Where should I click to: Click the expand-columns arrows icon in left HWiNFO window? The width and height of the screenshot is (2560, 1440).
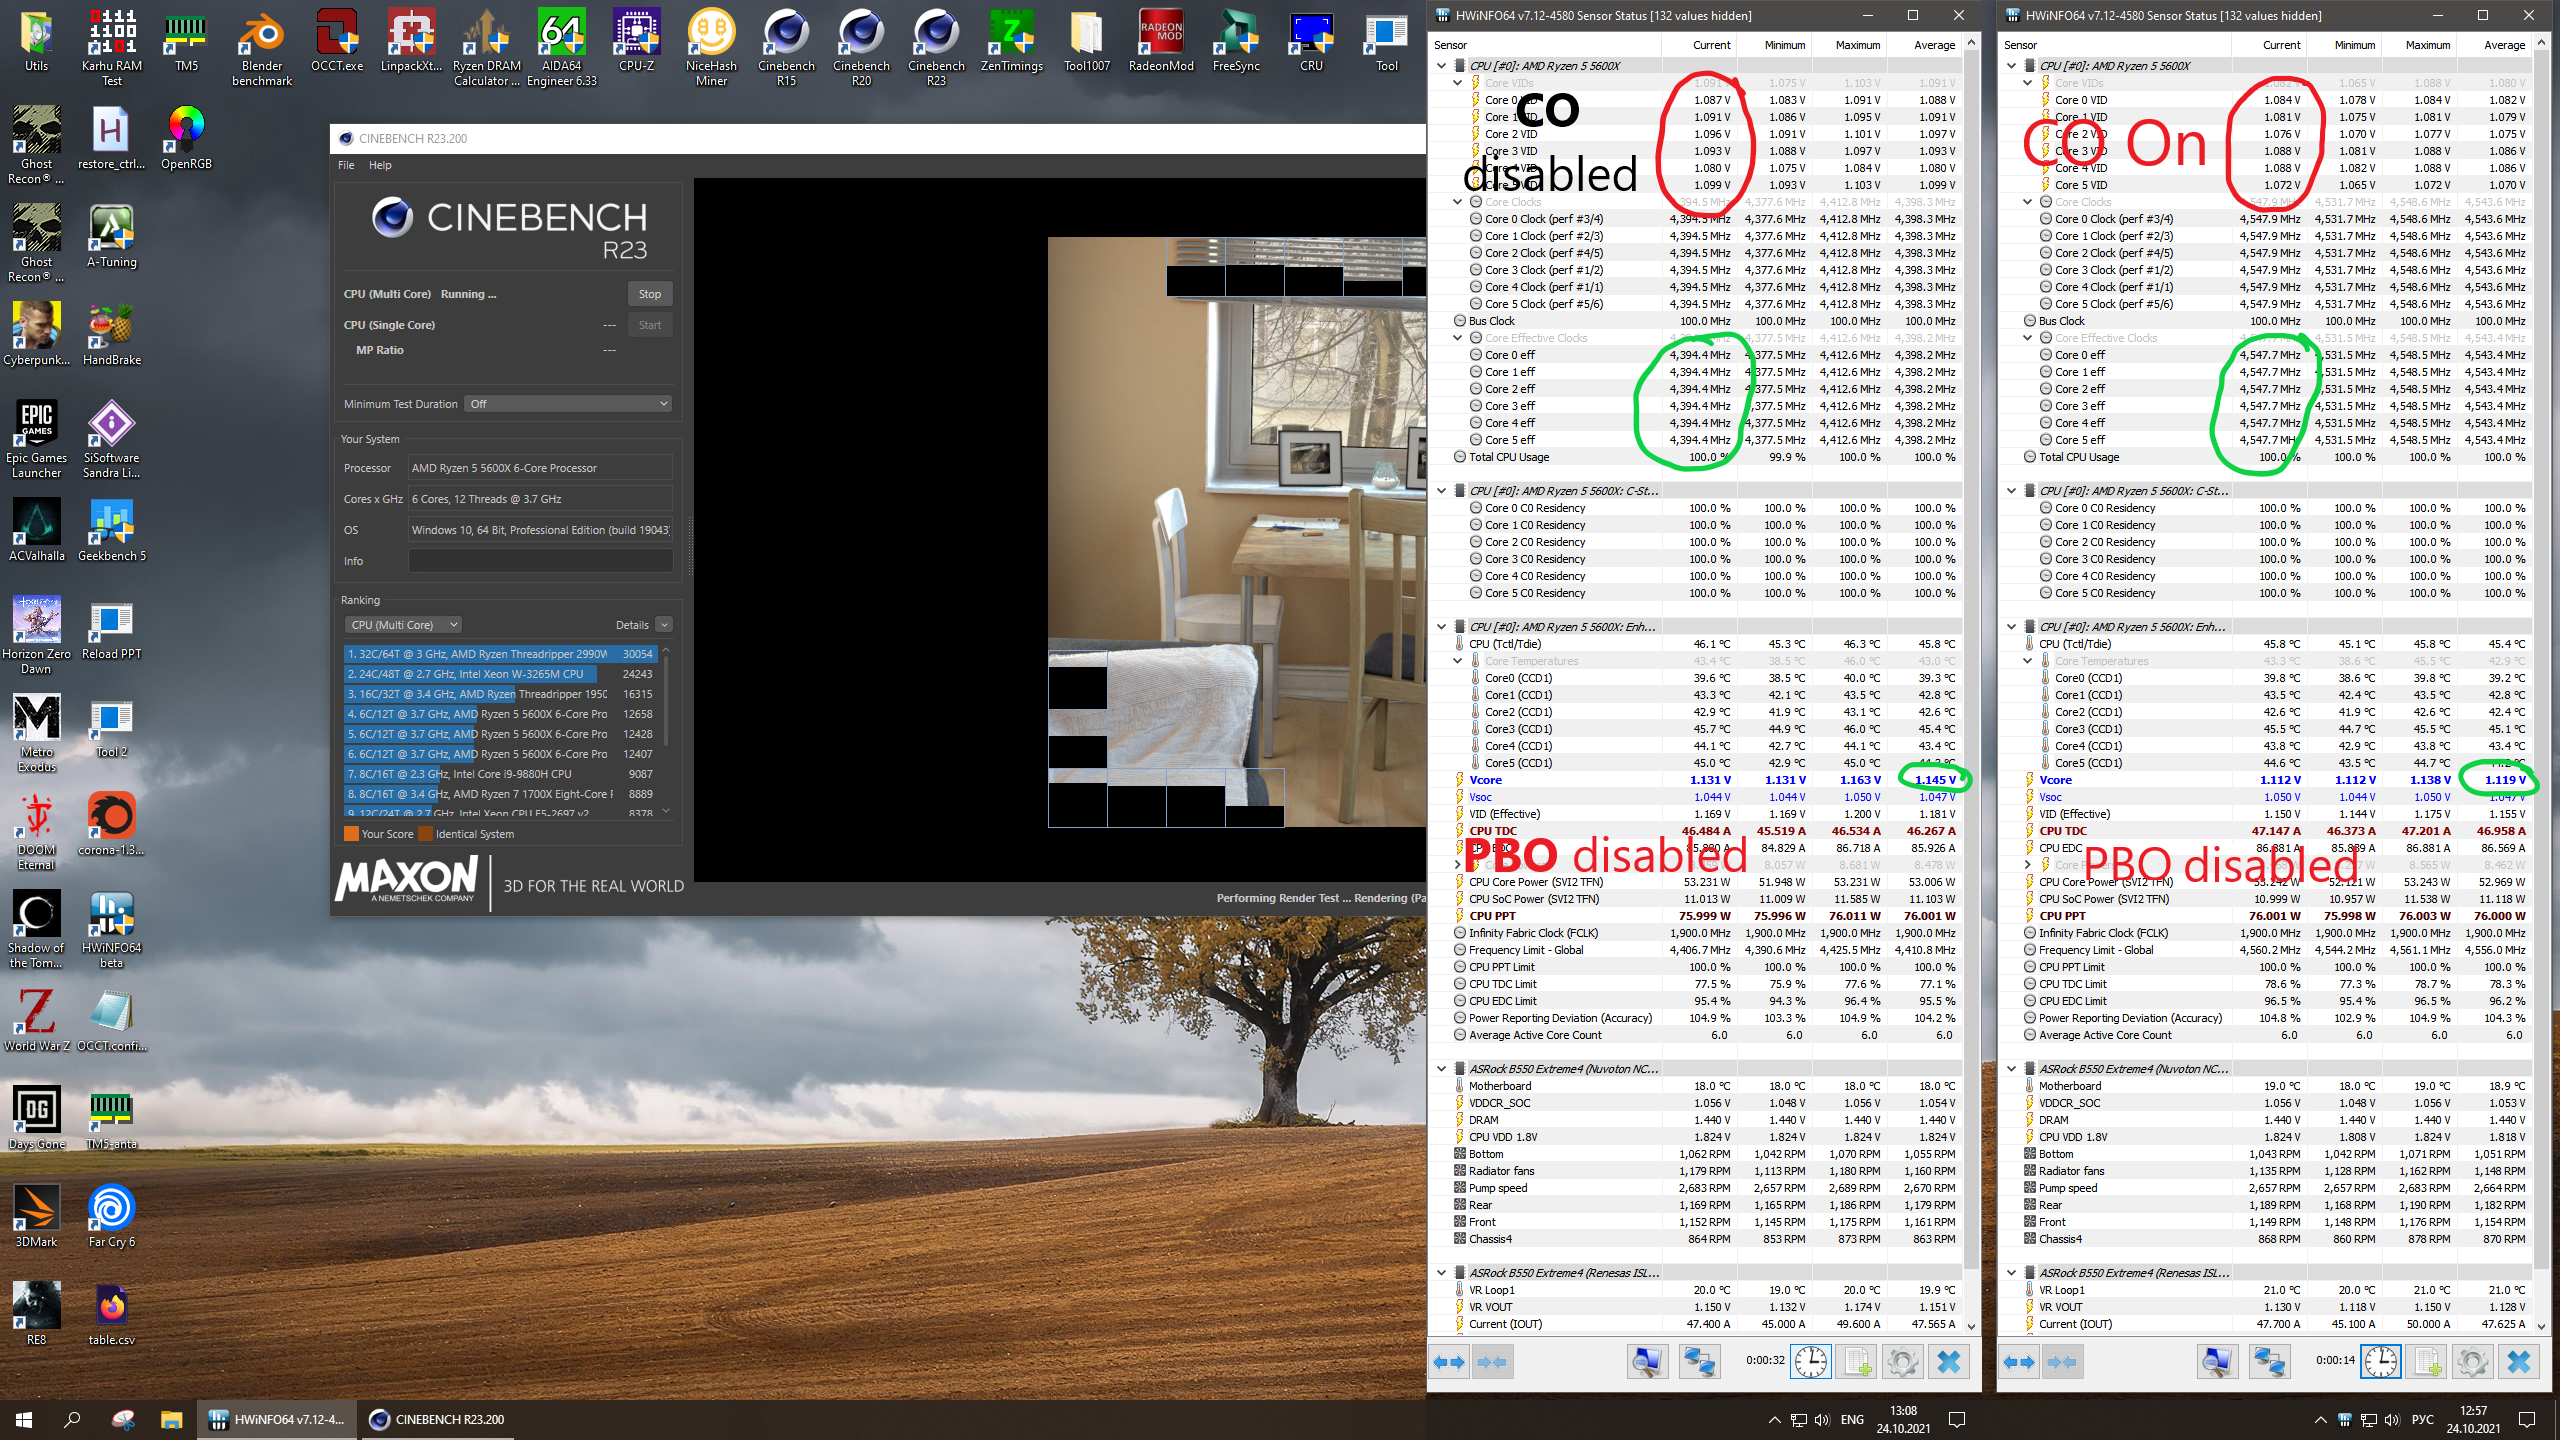coord(1449,1362)
